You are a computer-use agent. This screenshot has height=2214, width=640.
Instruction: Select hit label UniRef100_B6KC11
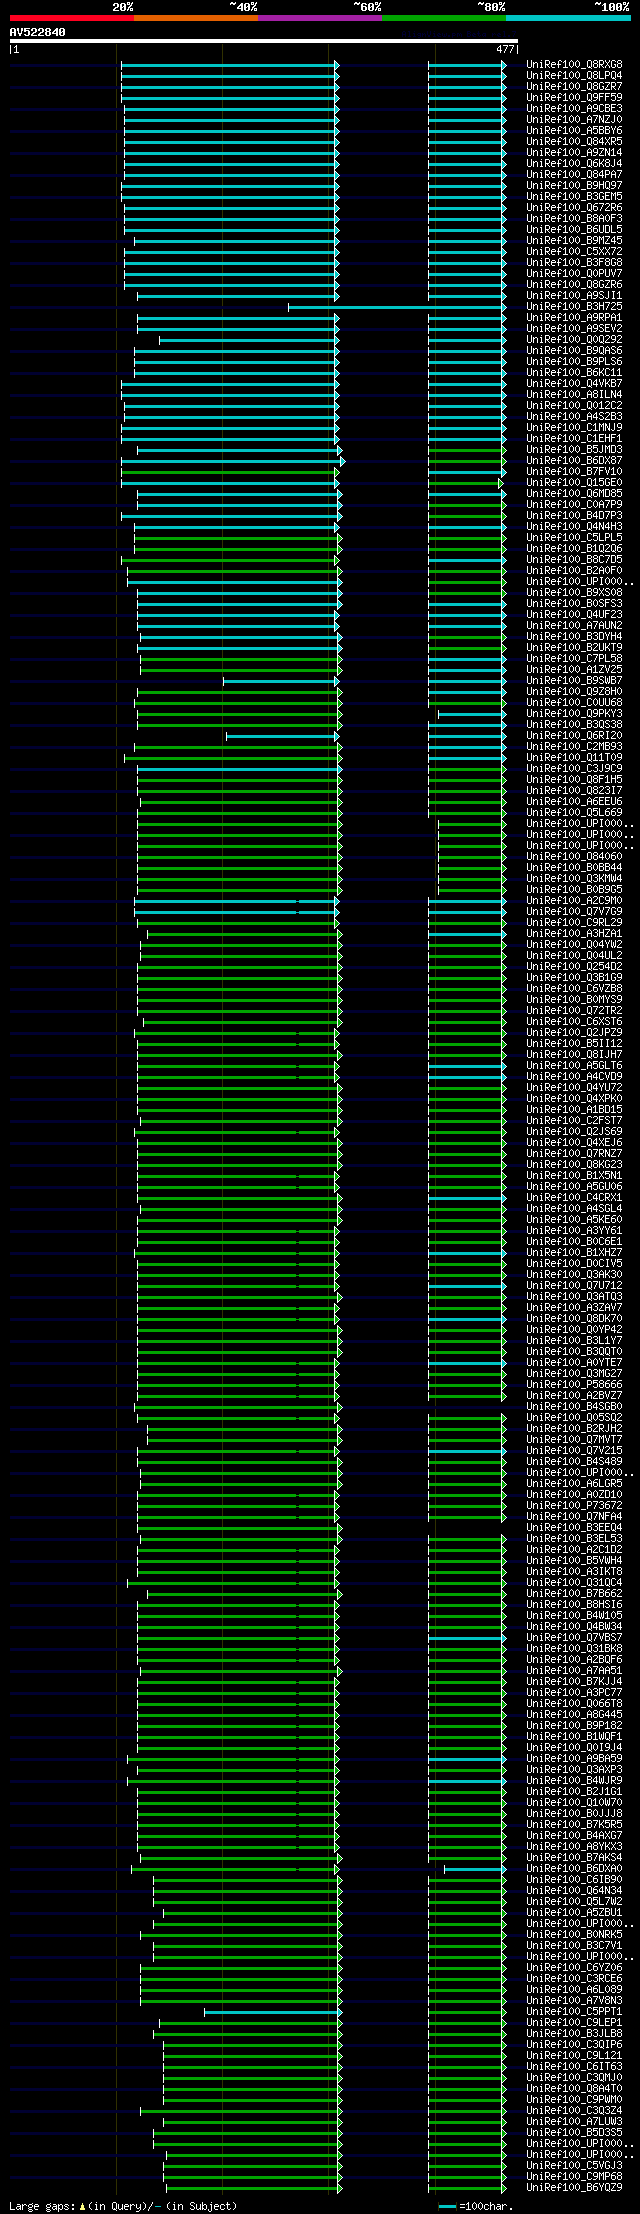click(574, 372)
